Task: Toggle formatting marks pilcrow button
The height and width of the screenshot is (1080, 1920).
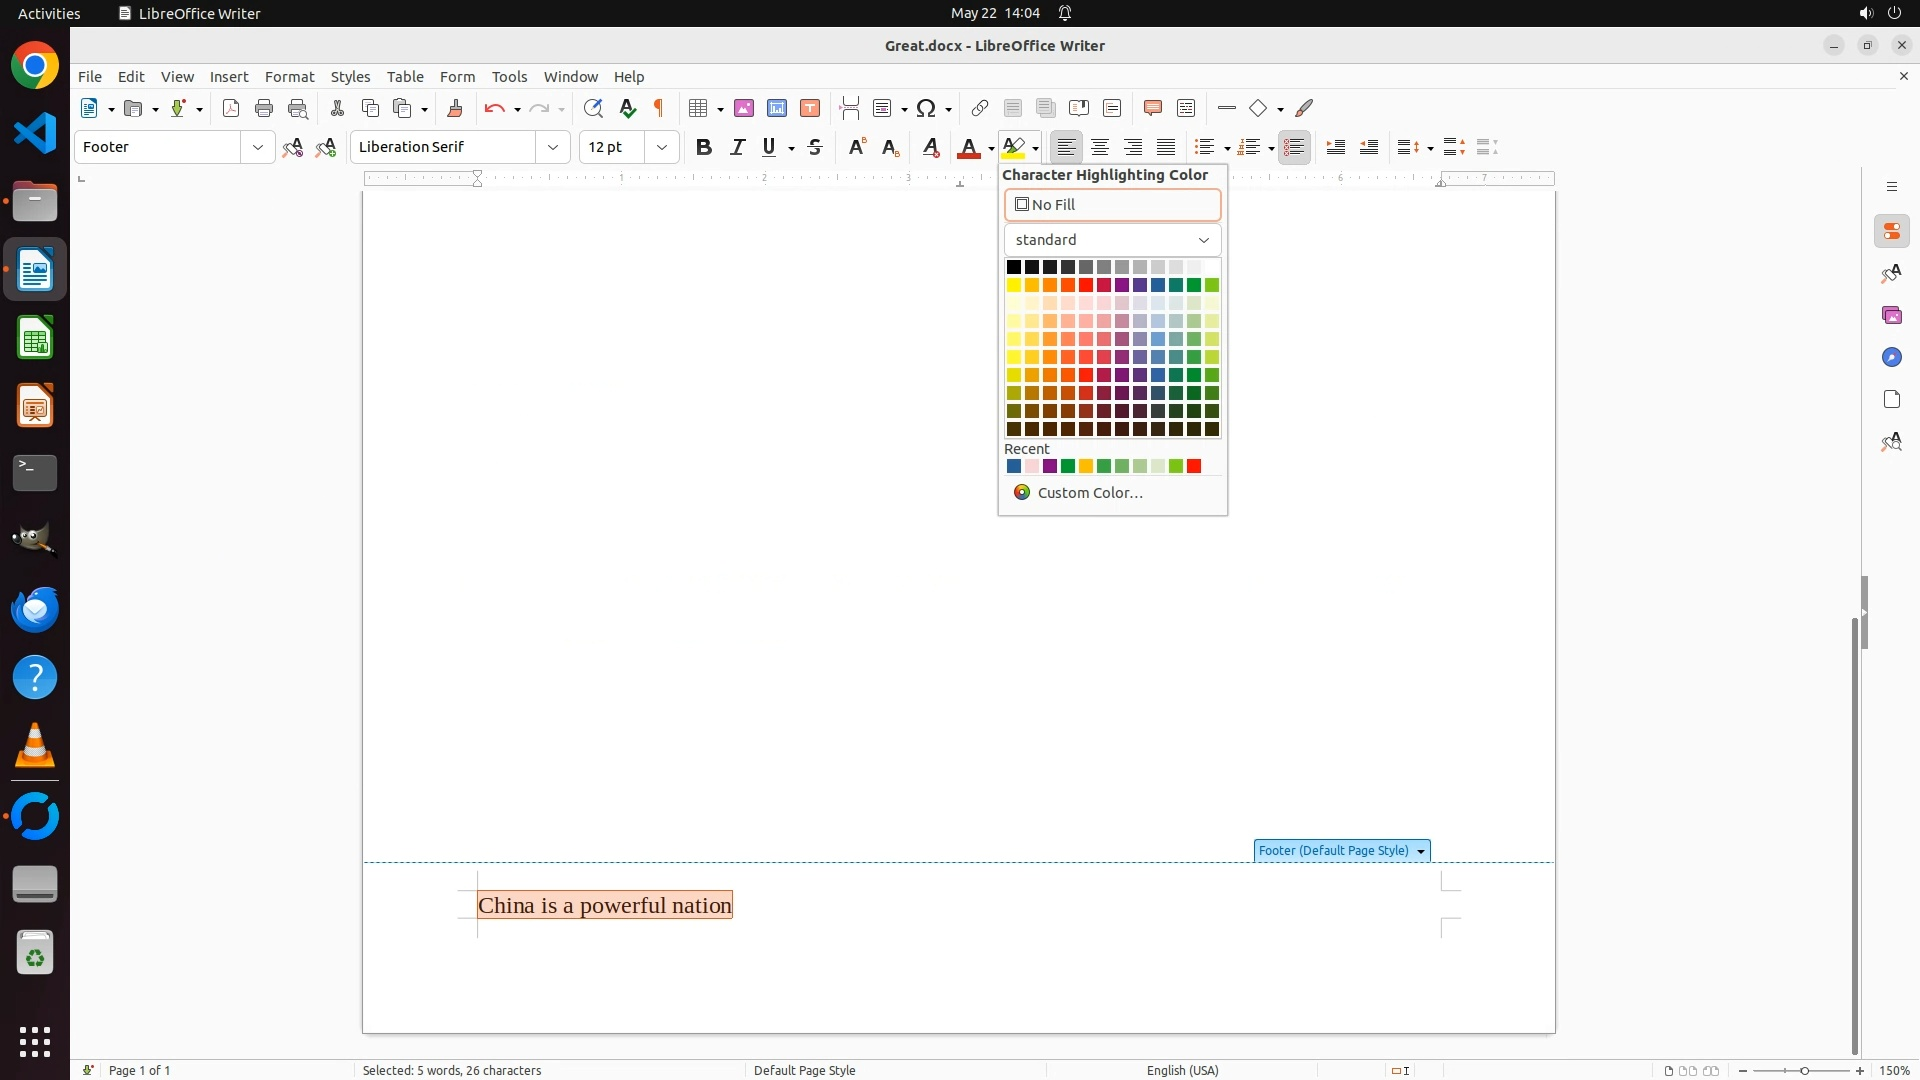Action: pos(659,109)
